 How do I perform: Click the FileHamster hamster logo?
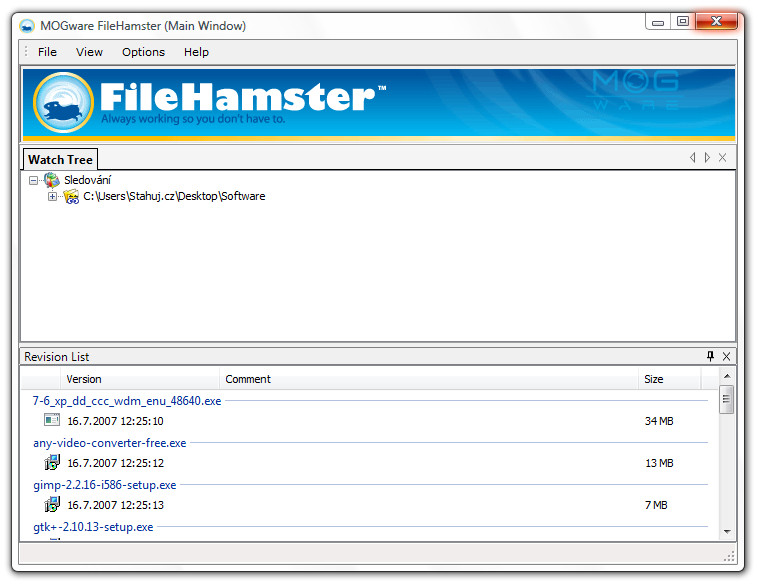(x=63, y=102)
